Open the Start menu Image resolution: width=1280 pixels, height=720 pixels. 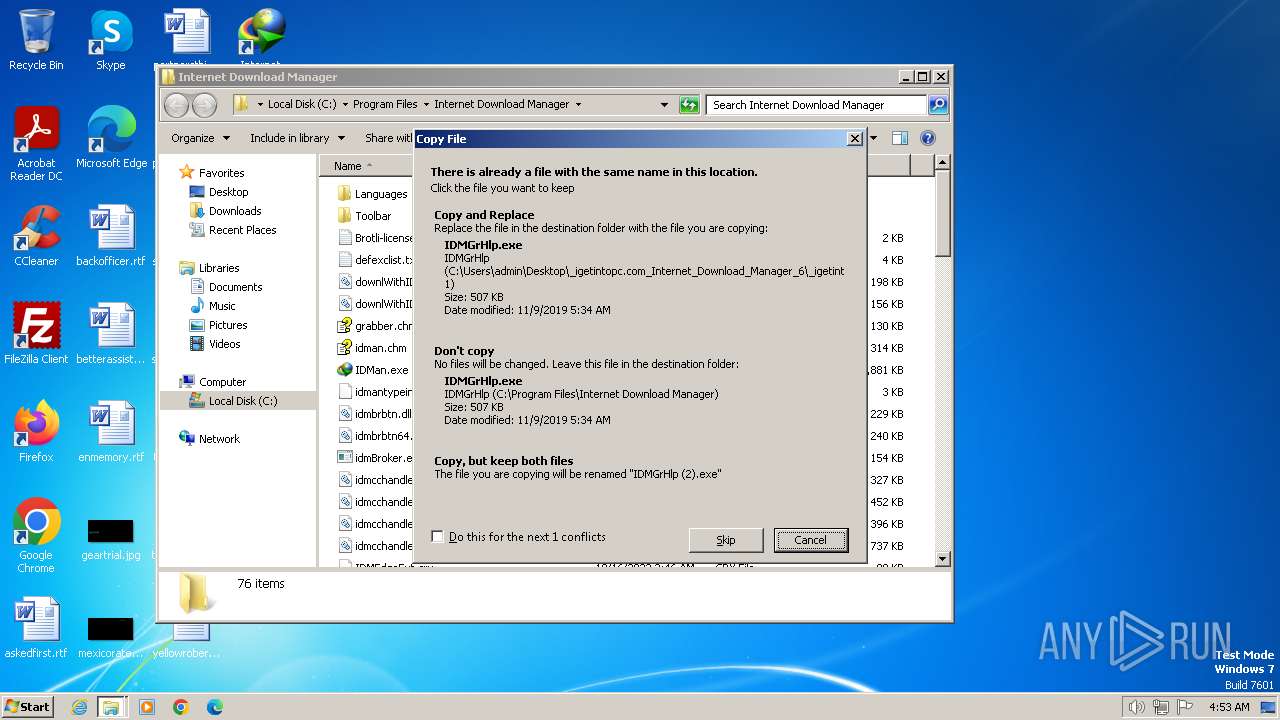click(x=27, y=707)
